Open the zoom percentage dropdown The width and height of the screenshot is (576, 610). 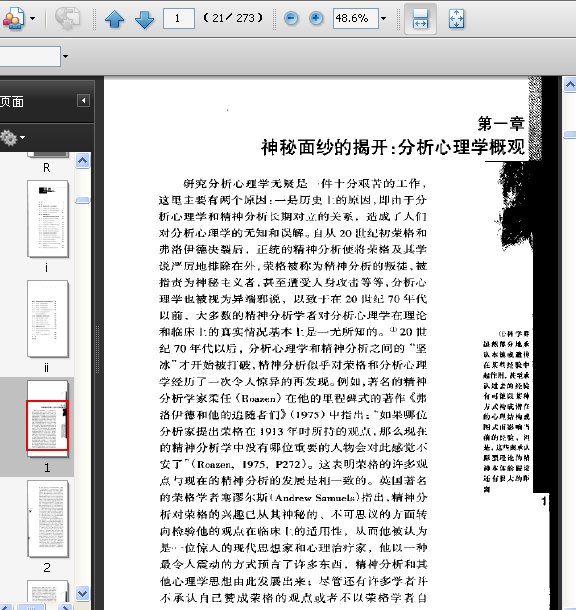click(x=384, y=18)
